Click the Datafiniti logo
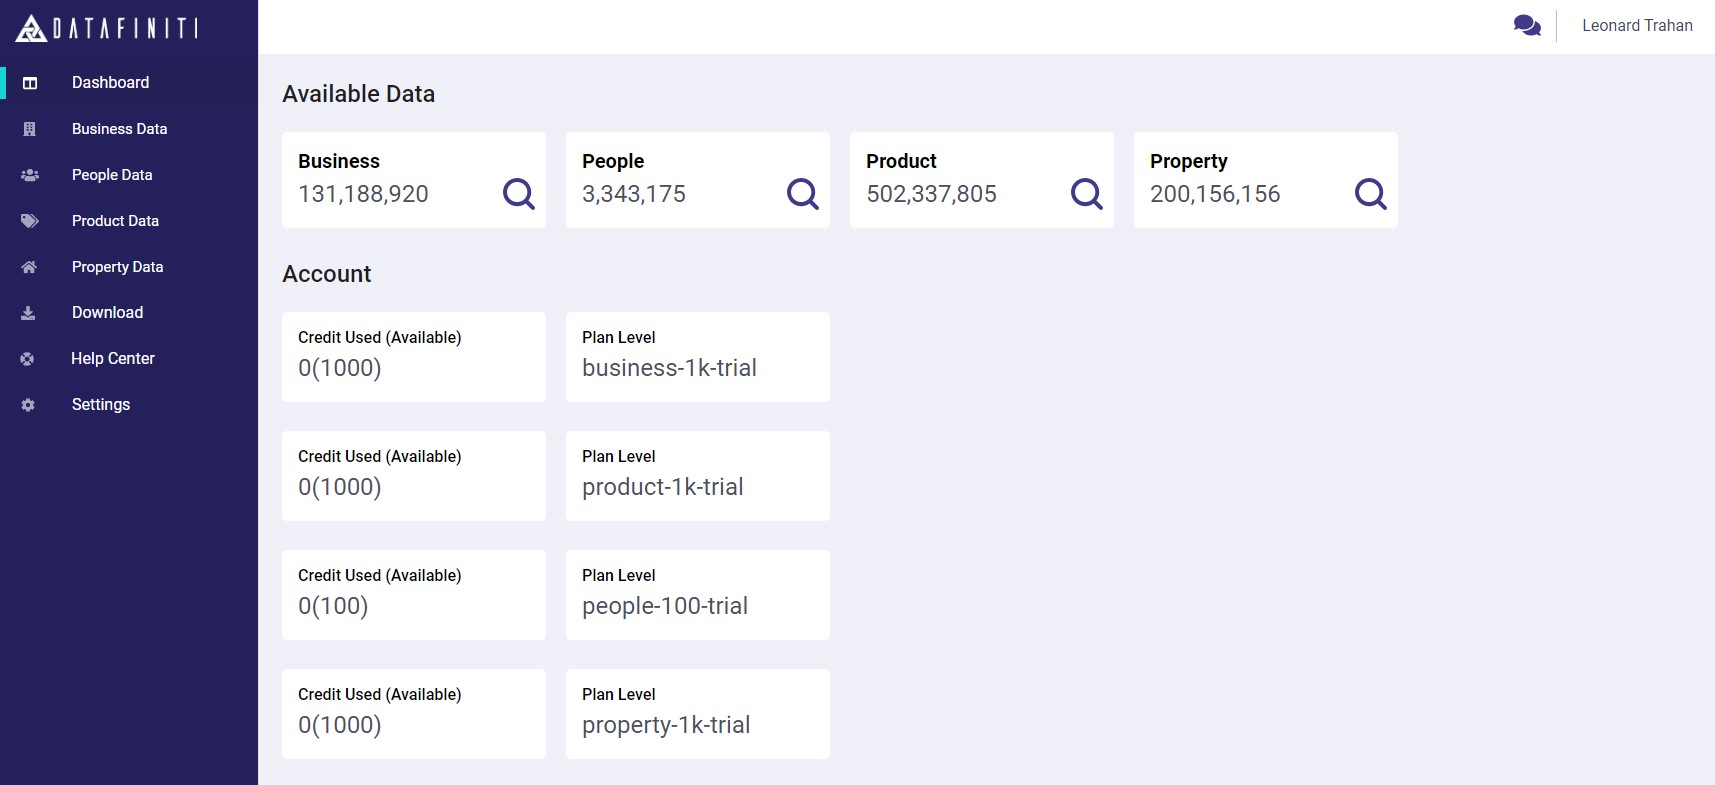Viewport: 1715px width, 785px height. (x=107, y=28)
